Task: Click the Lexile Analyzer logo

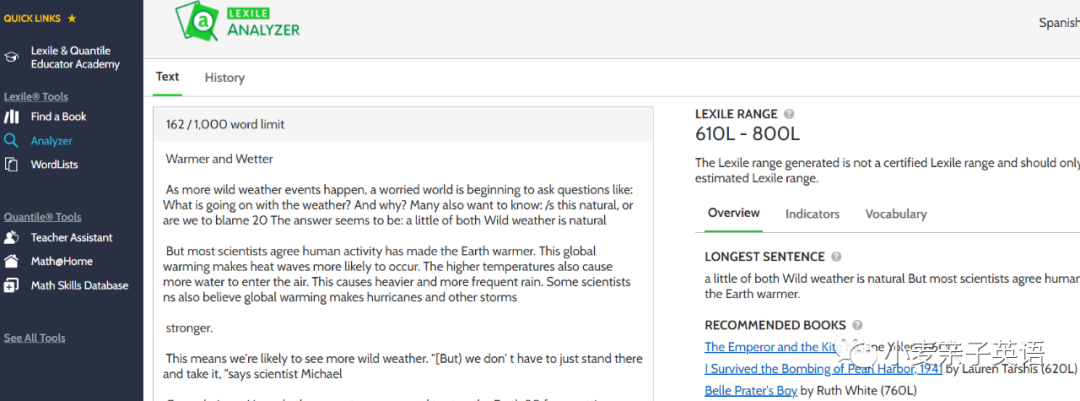Action: click(x=237, y=21)
